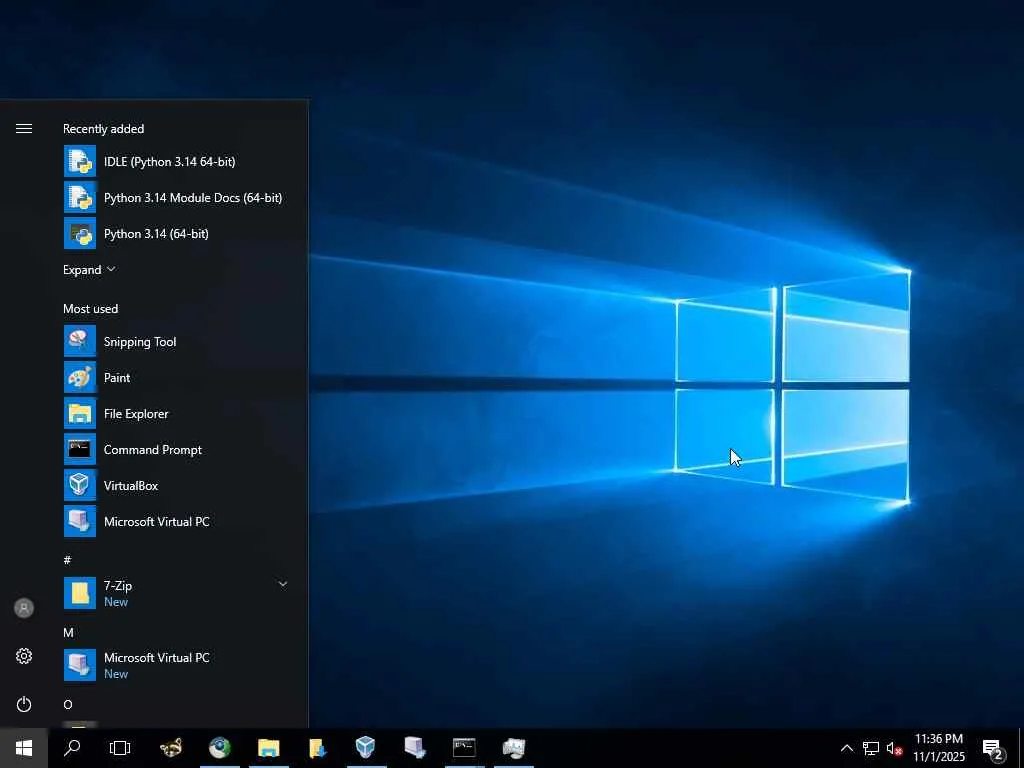This screenshot has width=1024, height=768.
Task: Launch Snipping Tool from Most used
Action: [177, 342]
